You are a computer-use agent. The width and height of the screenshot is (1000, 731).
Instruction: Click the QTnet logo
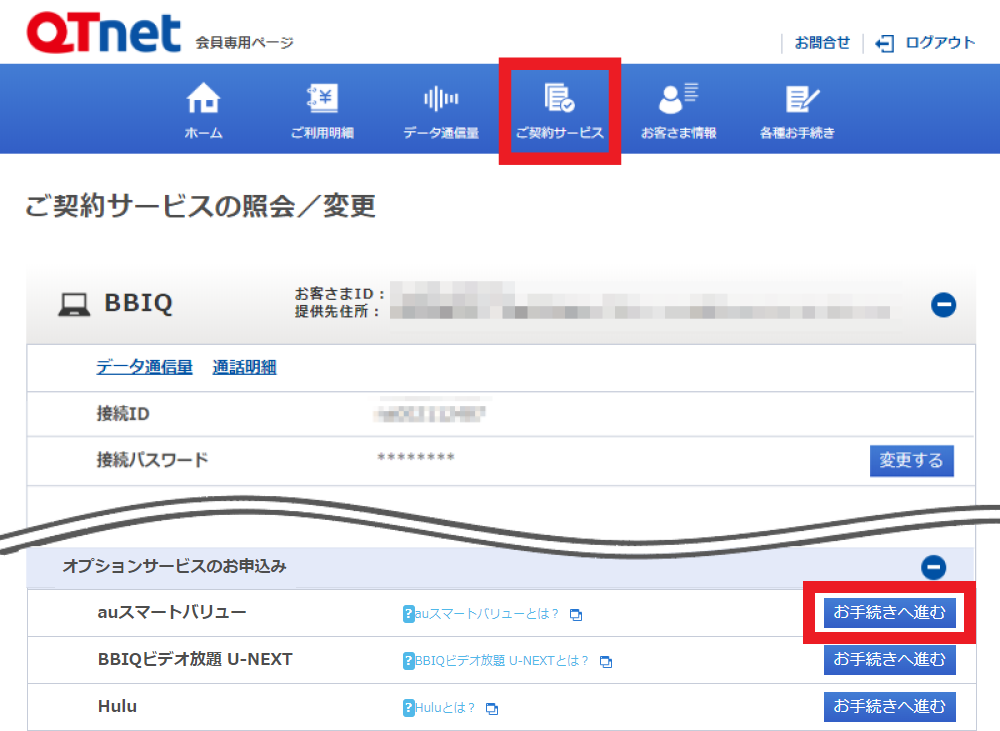click(104, 32)
